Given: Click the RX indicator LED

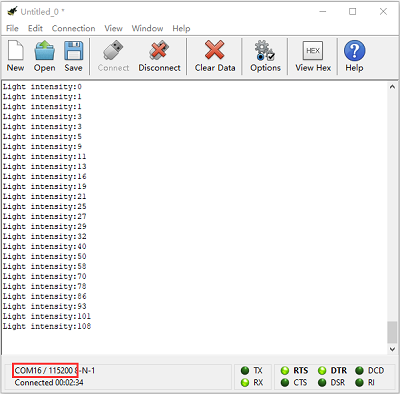Looking at the screenshot, I should [245, 382].
